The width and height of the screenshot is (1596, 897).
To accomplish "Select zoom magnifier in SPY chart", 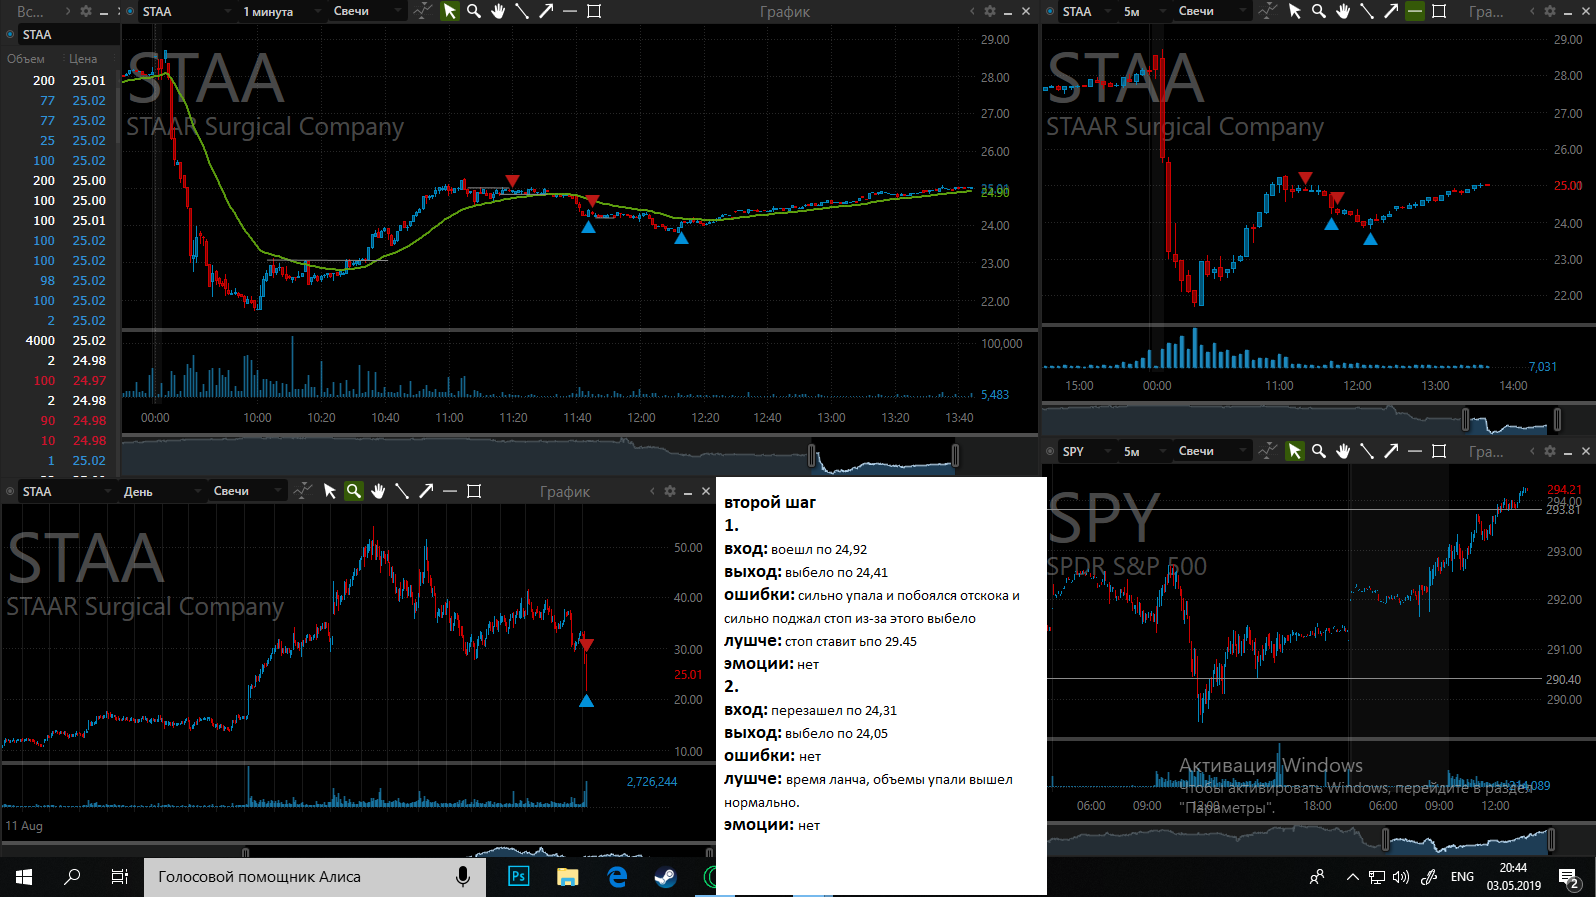I will 1319,451.
